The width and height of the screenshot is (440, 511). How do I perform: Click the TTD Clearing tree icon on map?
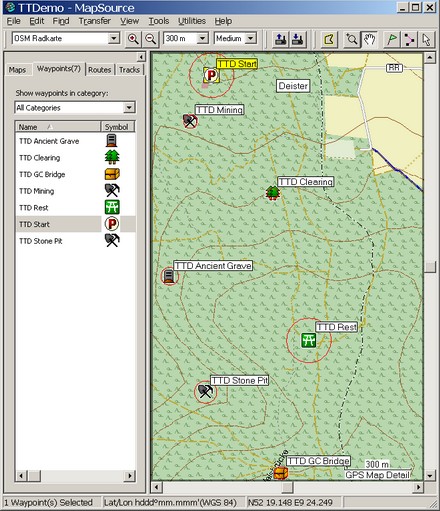point(273,193)
